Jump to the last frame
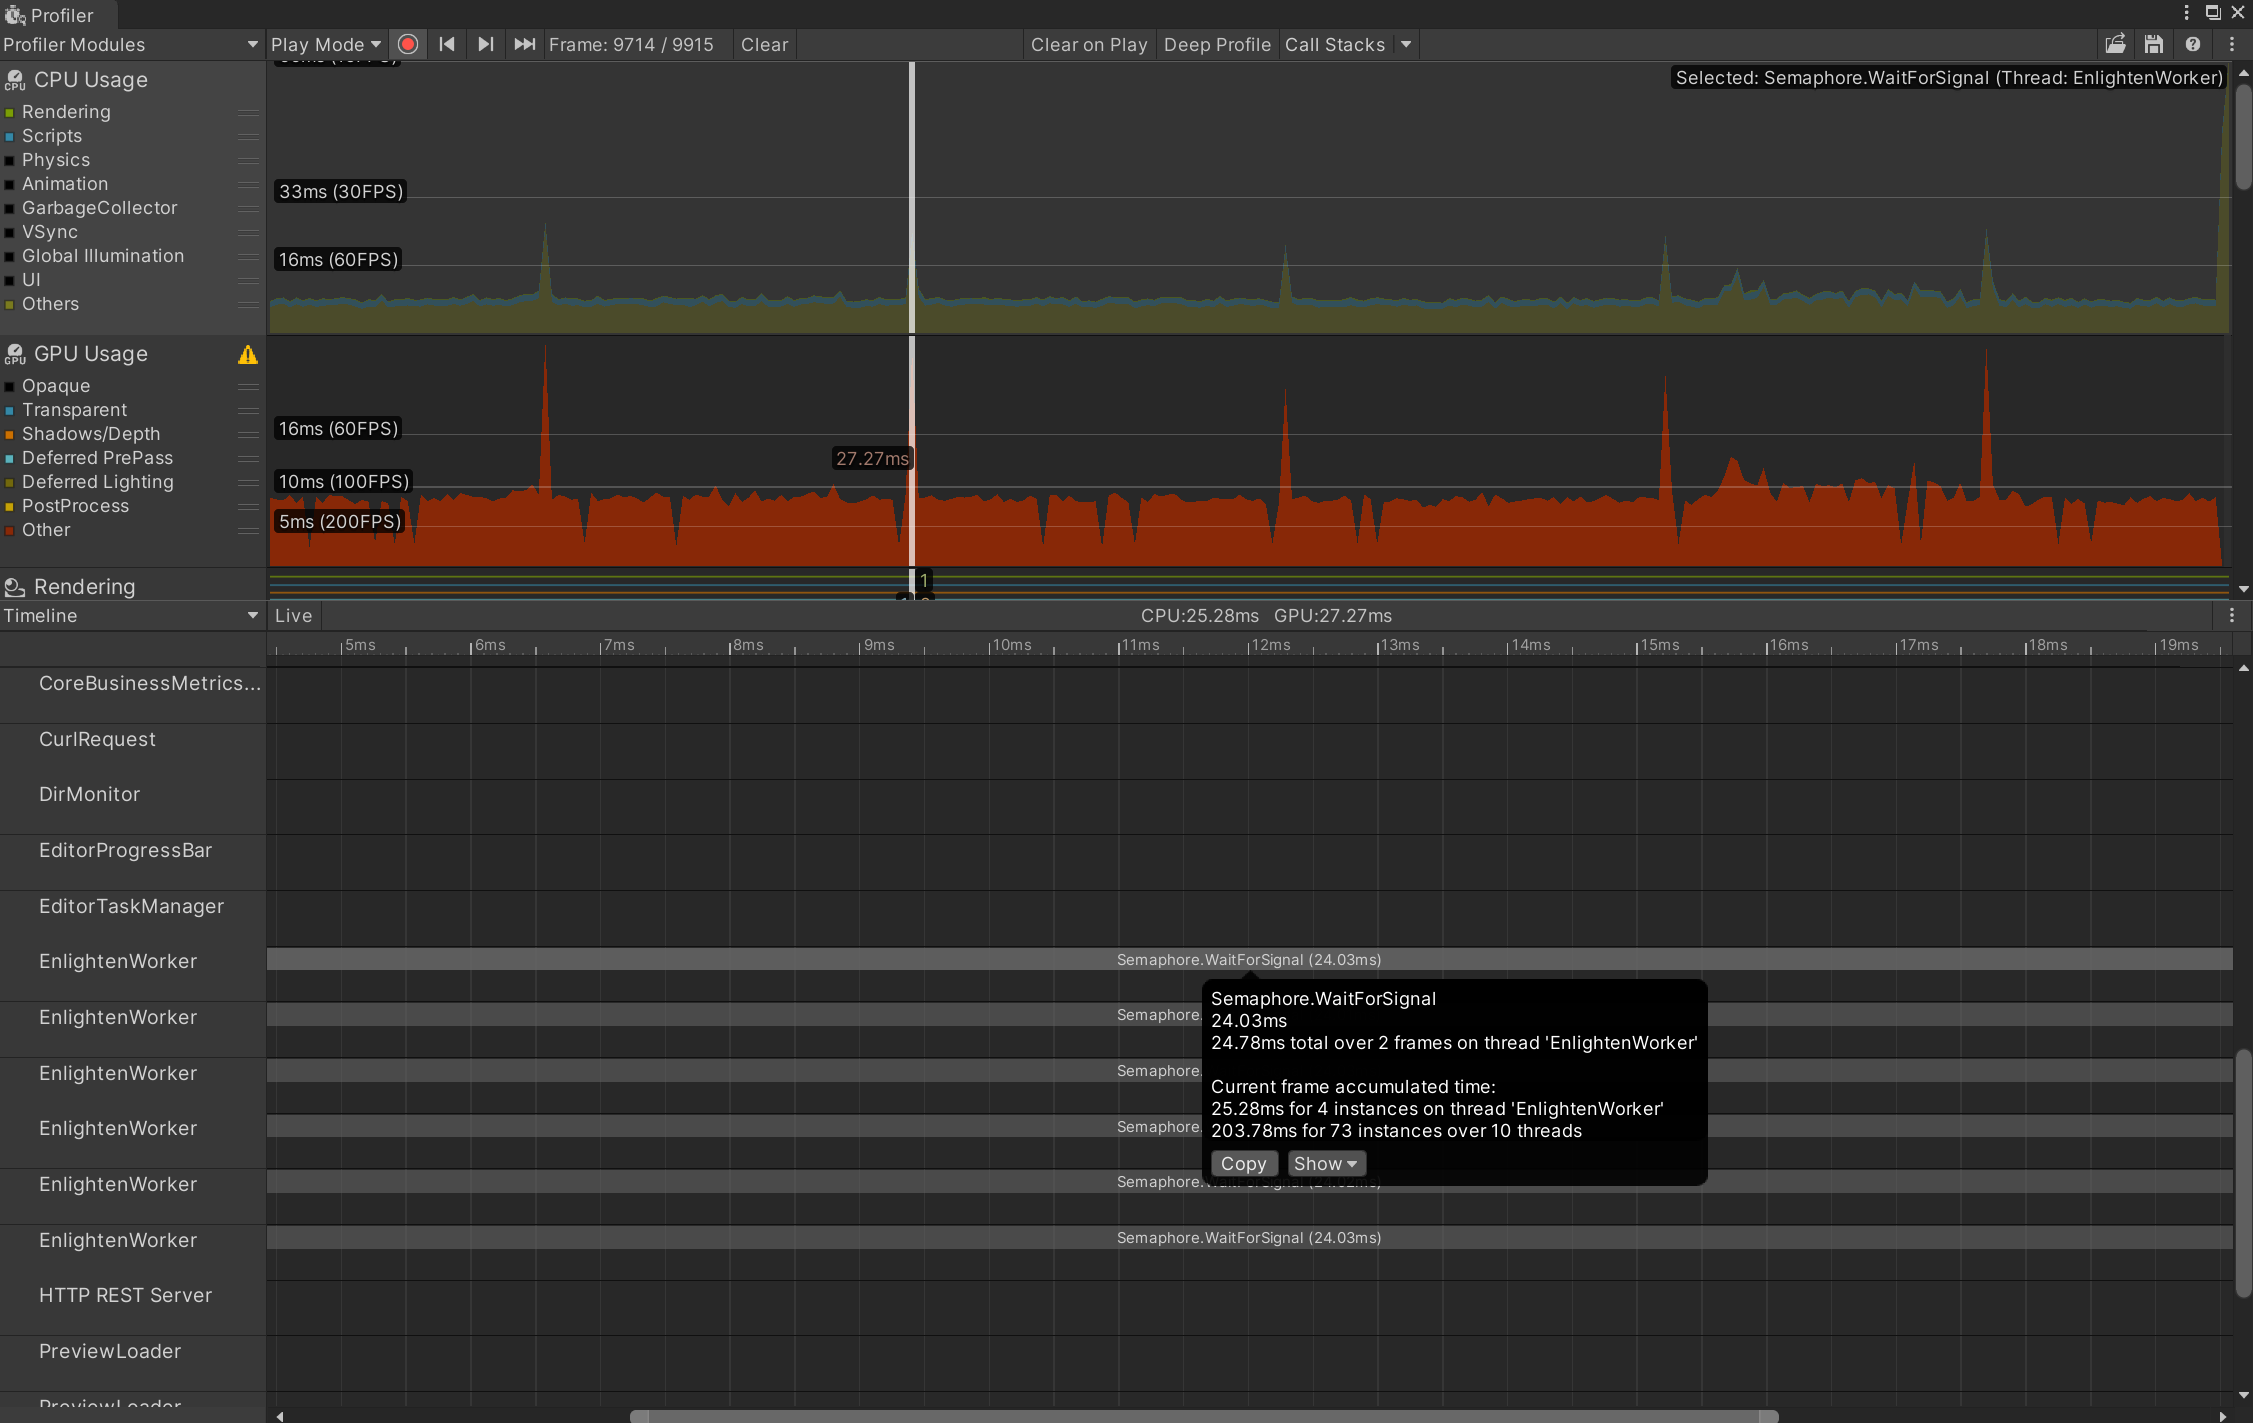Image resolution: width=2253 pixels, height=1423 pixels. (x=524, y=44)
